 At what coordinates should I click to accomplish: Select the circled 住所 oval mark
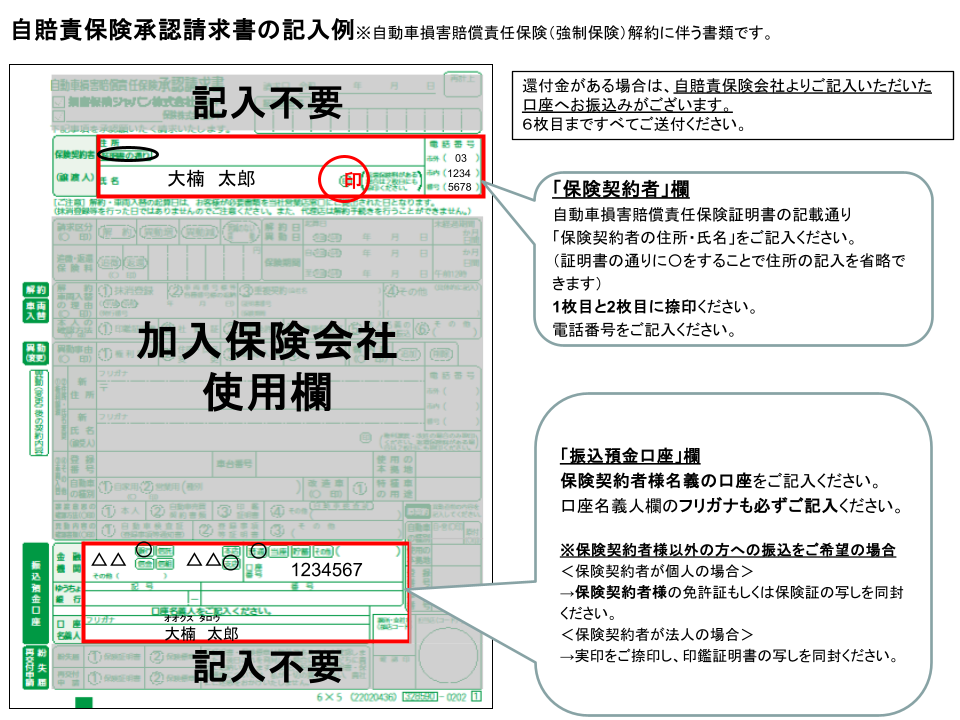tap(120, 154)
